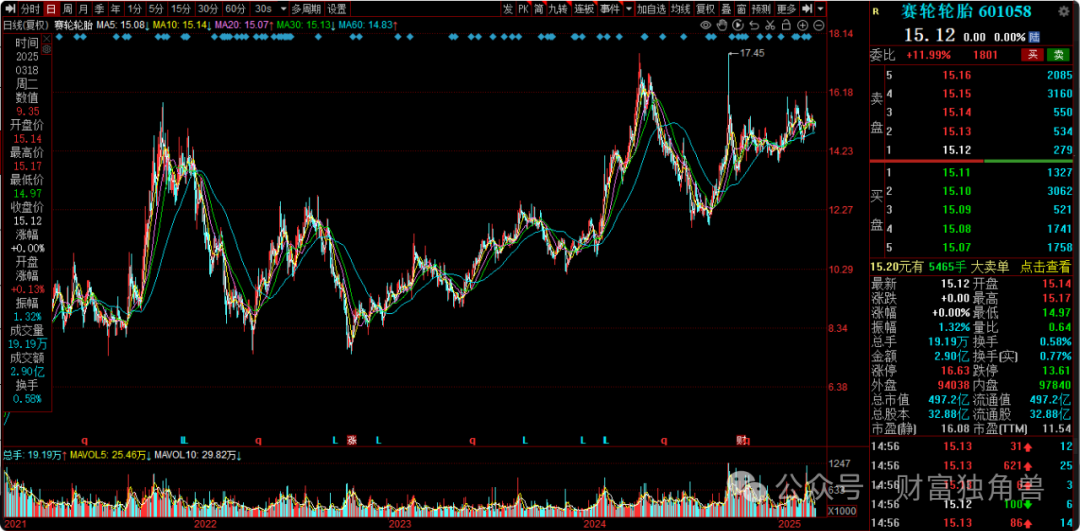This screenshot has height=531, width=1080.
Task: Click the undo arrow icon above the chart
Action: click(754, 25)
